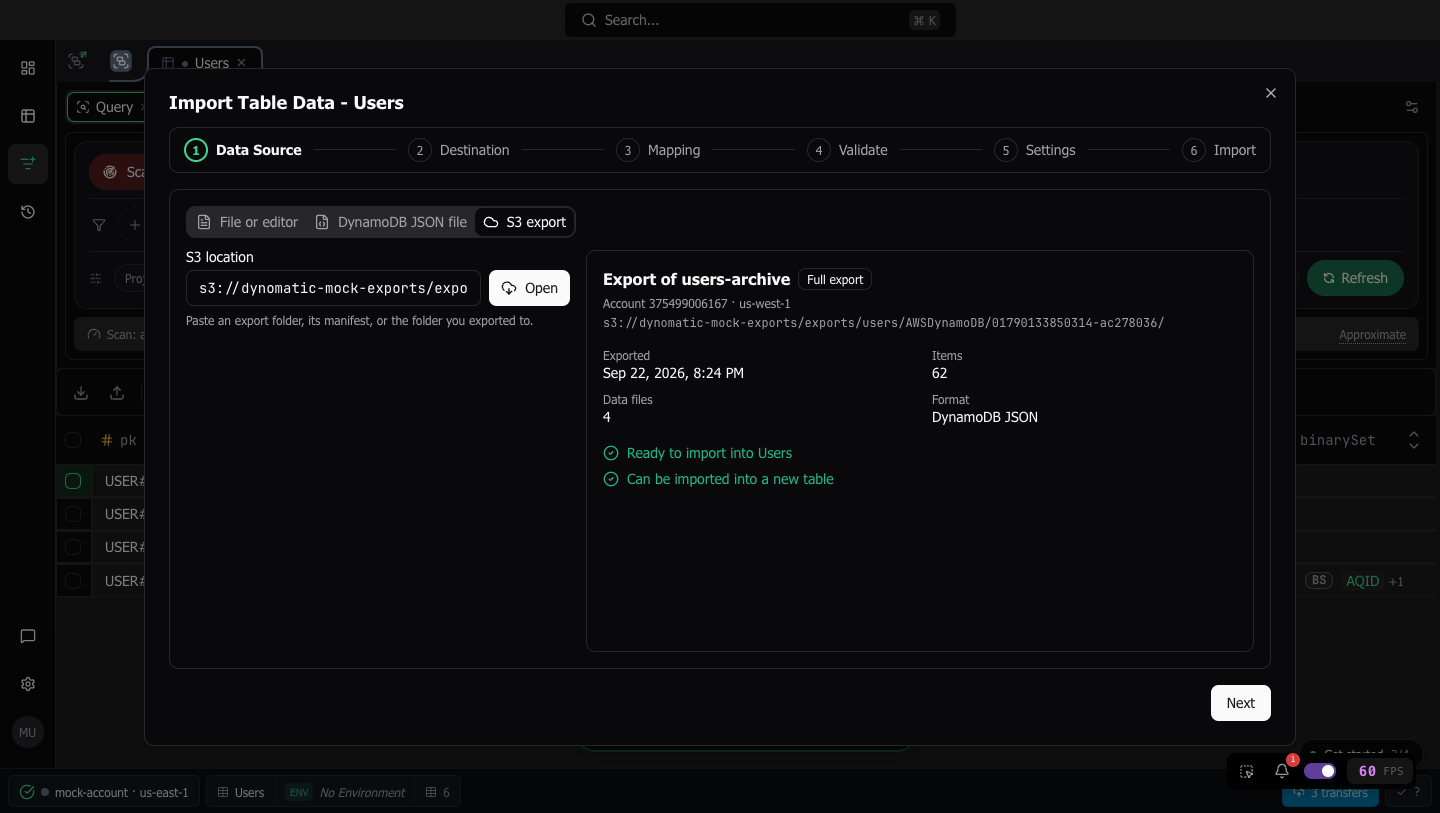Click the Next button
This screenshot has height=813, width=1440.
tap(1240, 703)
